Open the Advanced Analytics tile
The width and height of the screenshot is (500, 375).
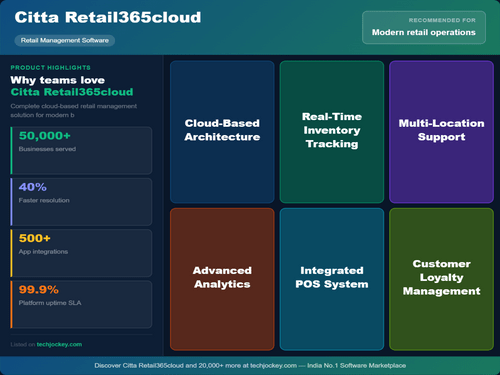222,279
